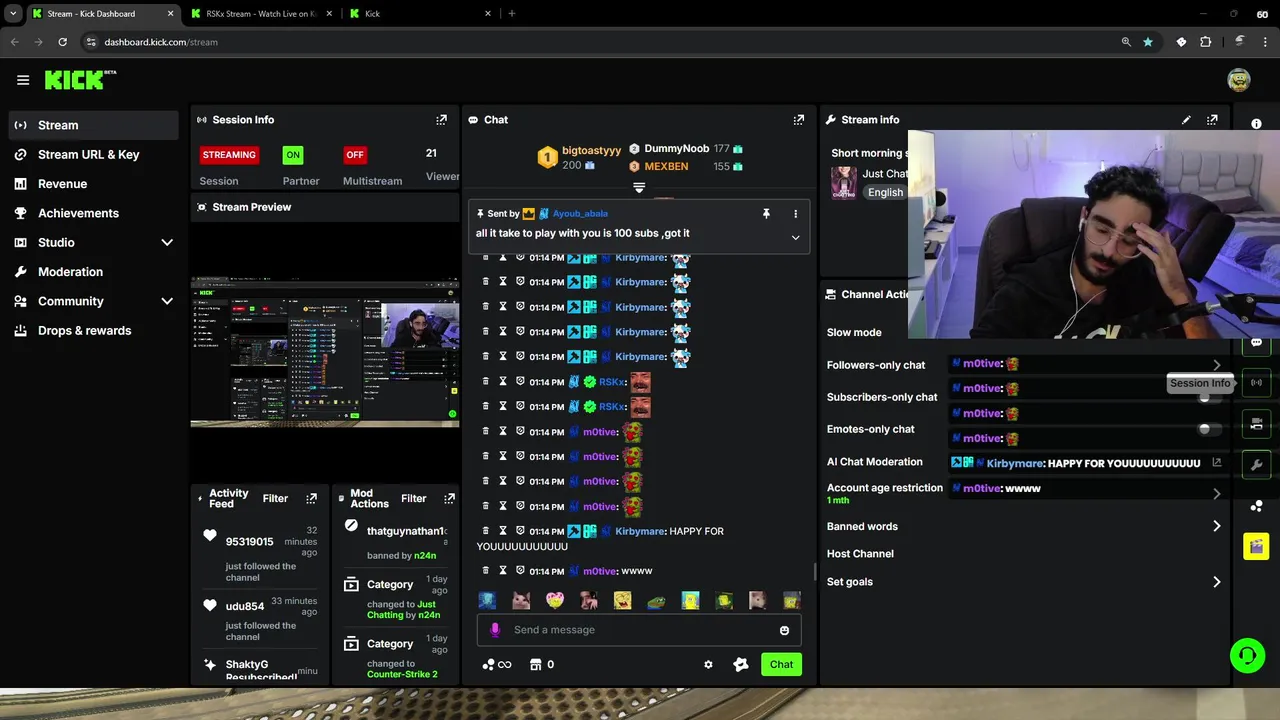Open the yellow clip icon in rail
The width and height of the screenshot is (1280, 720).
pyautogui.click(x=1257, y=546)
